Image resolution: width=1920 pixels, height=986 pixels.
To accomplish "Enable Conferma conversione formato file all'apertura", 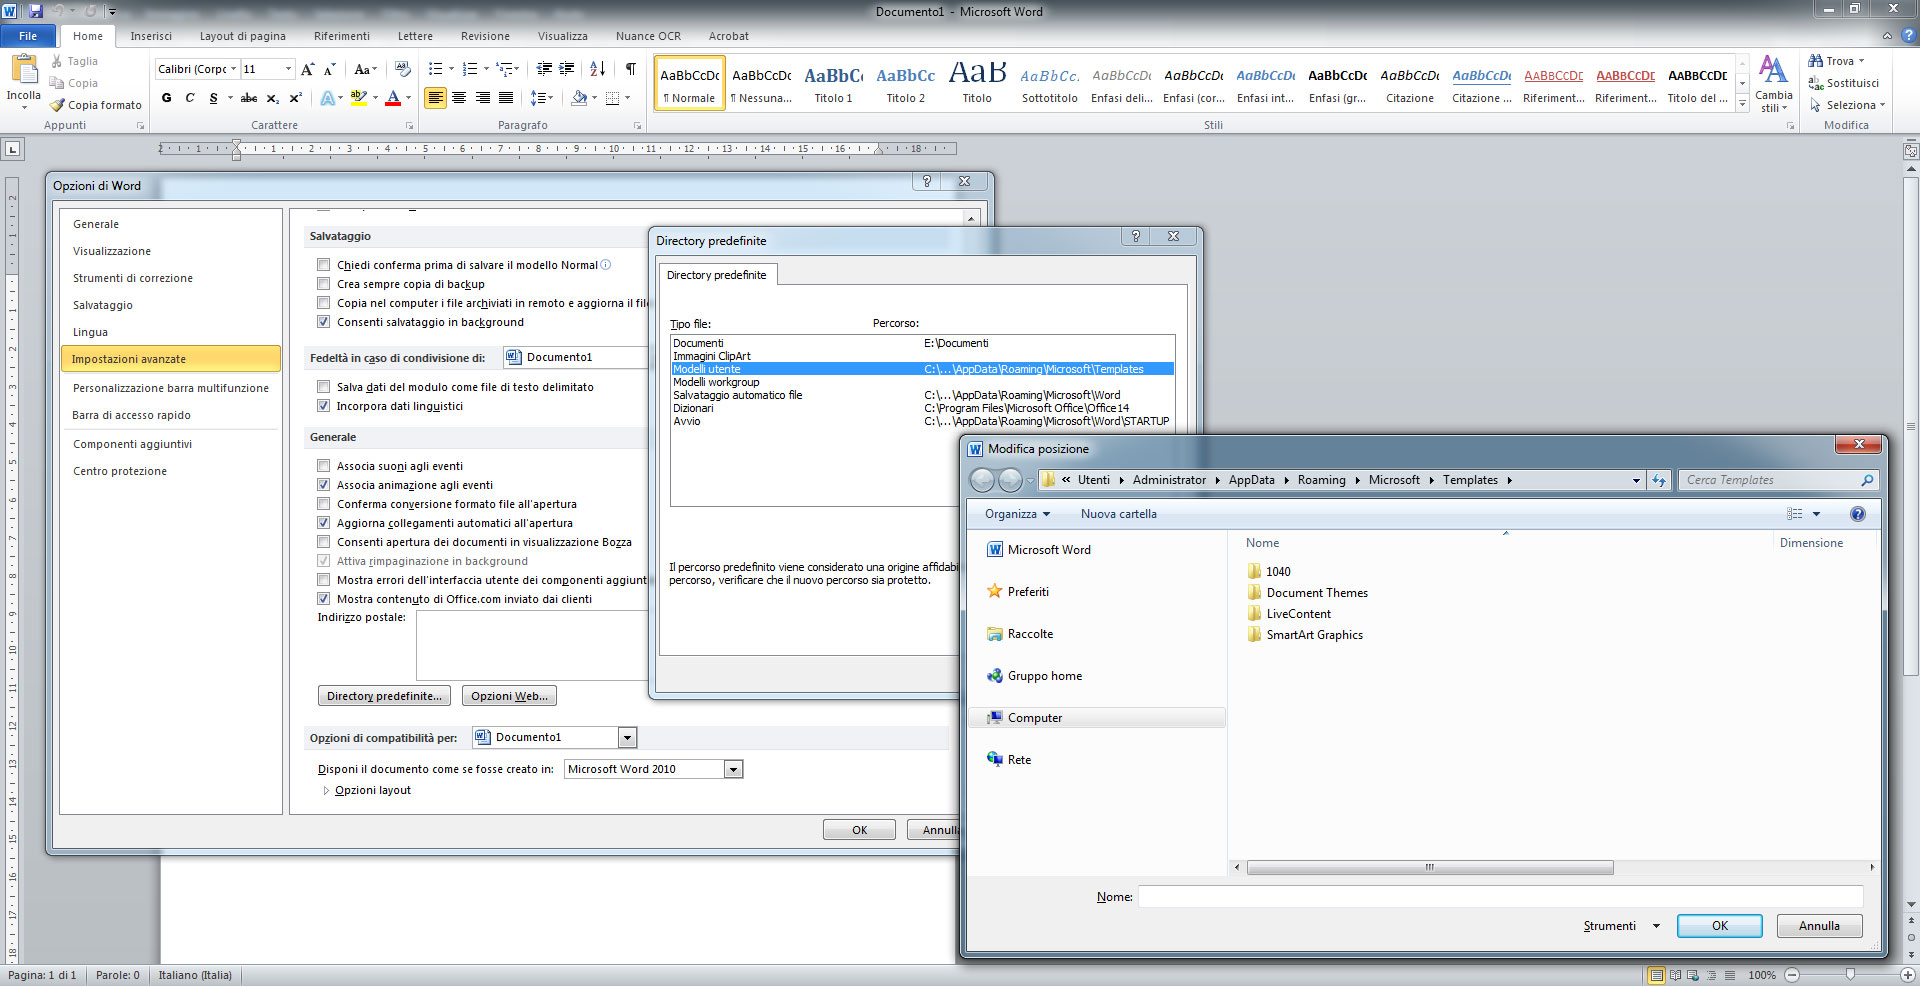I will coord(323,504).
